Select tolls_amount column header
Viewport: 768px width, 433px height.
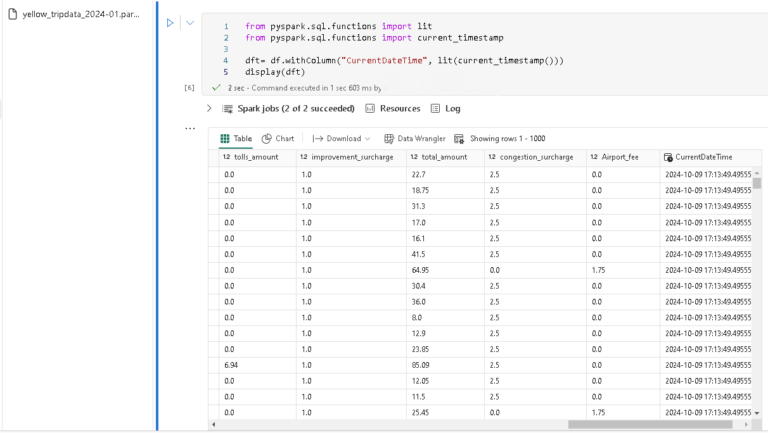tap(257, 157)
